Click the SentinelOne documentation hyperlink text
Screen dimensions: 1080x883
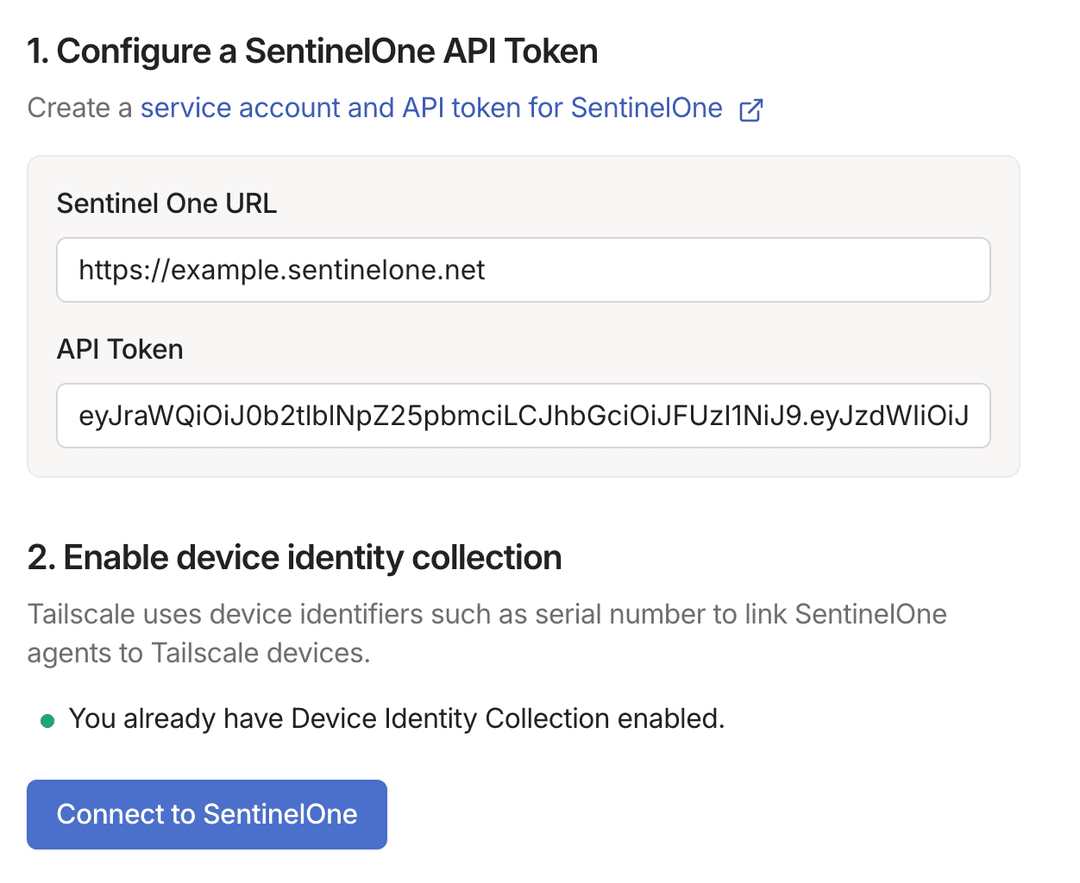pyautogui.click(x=430, y=108)
